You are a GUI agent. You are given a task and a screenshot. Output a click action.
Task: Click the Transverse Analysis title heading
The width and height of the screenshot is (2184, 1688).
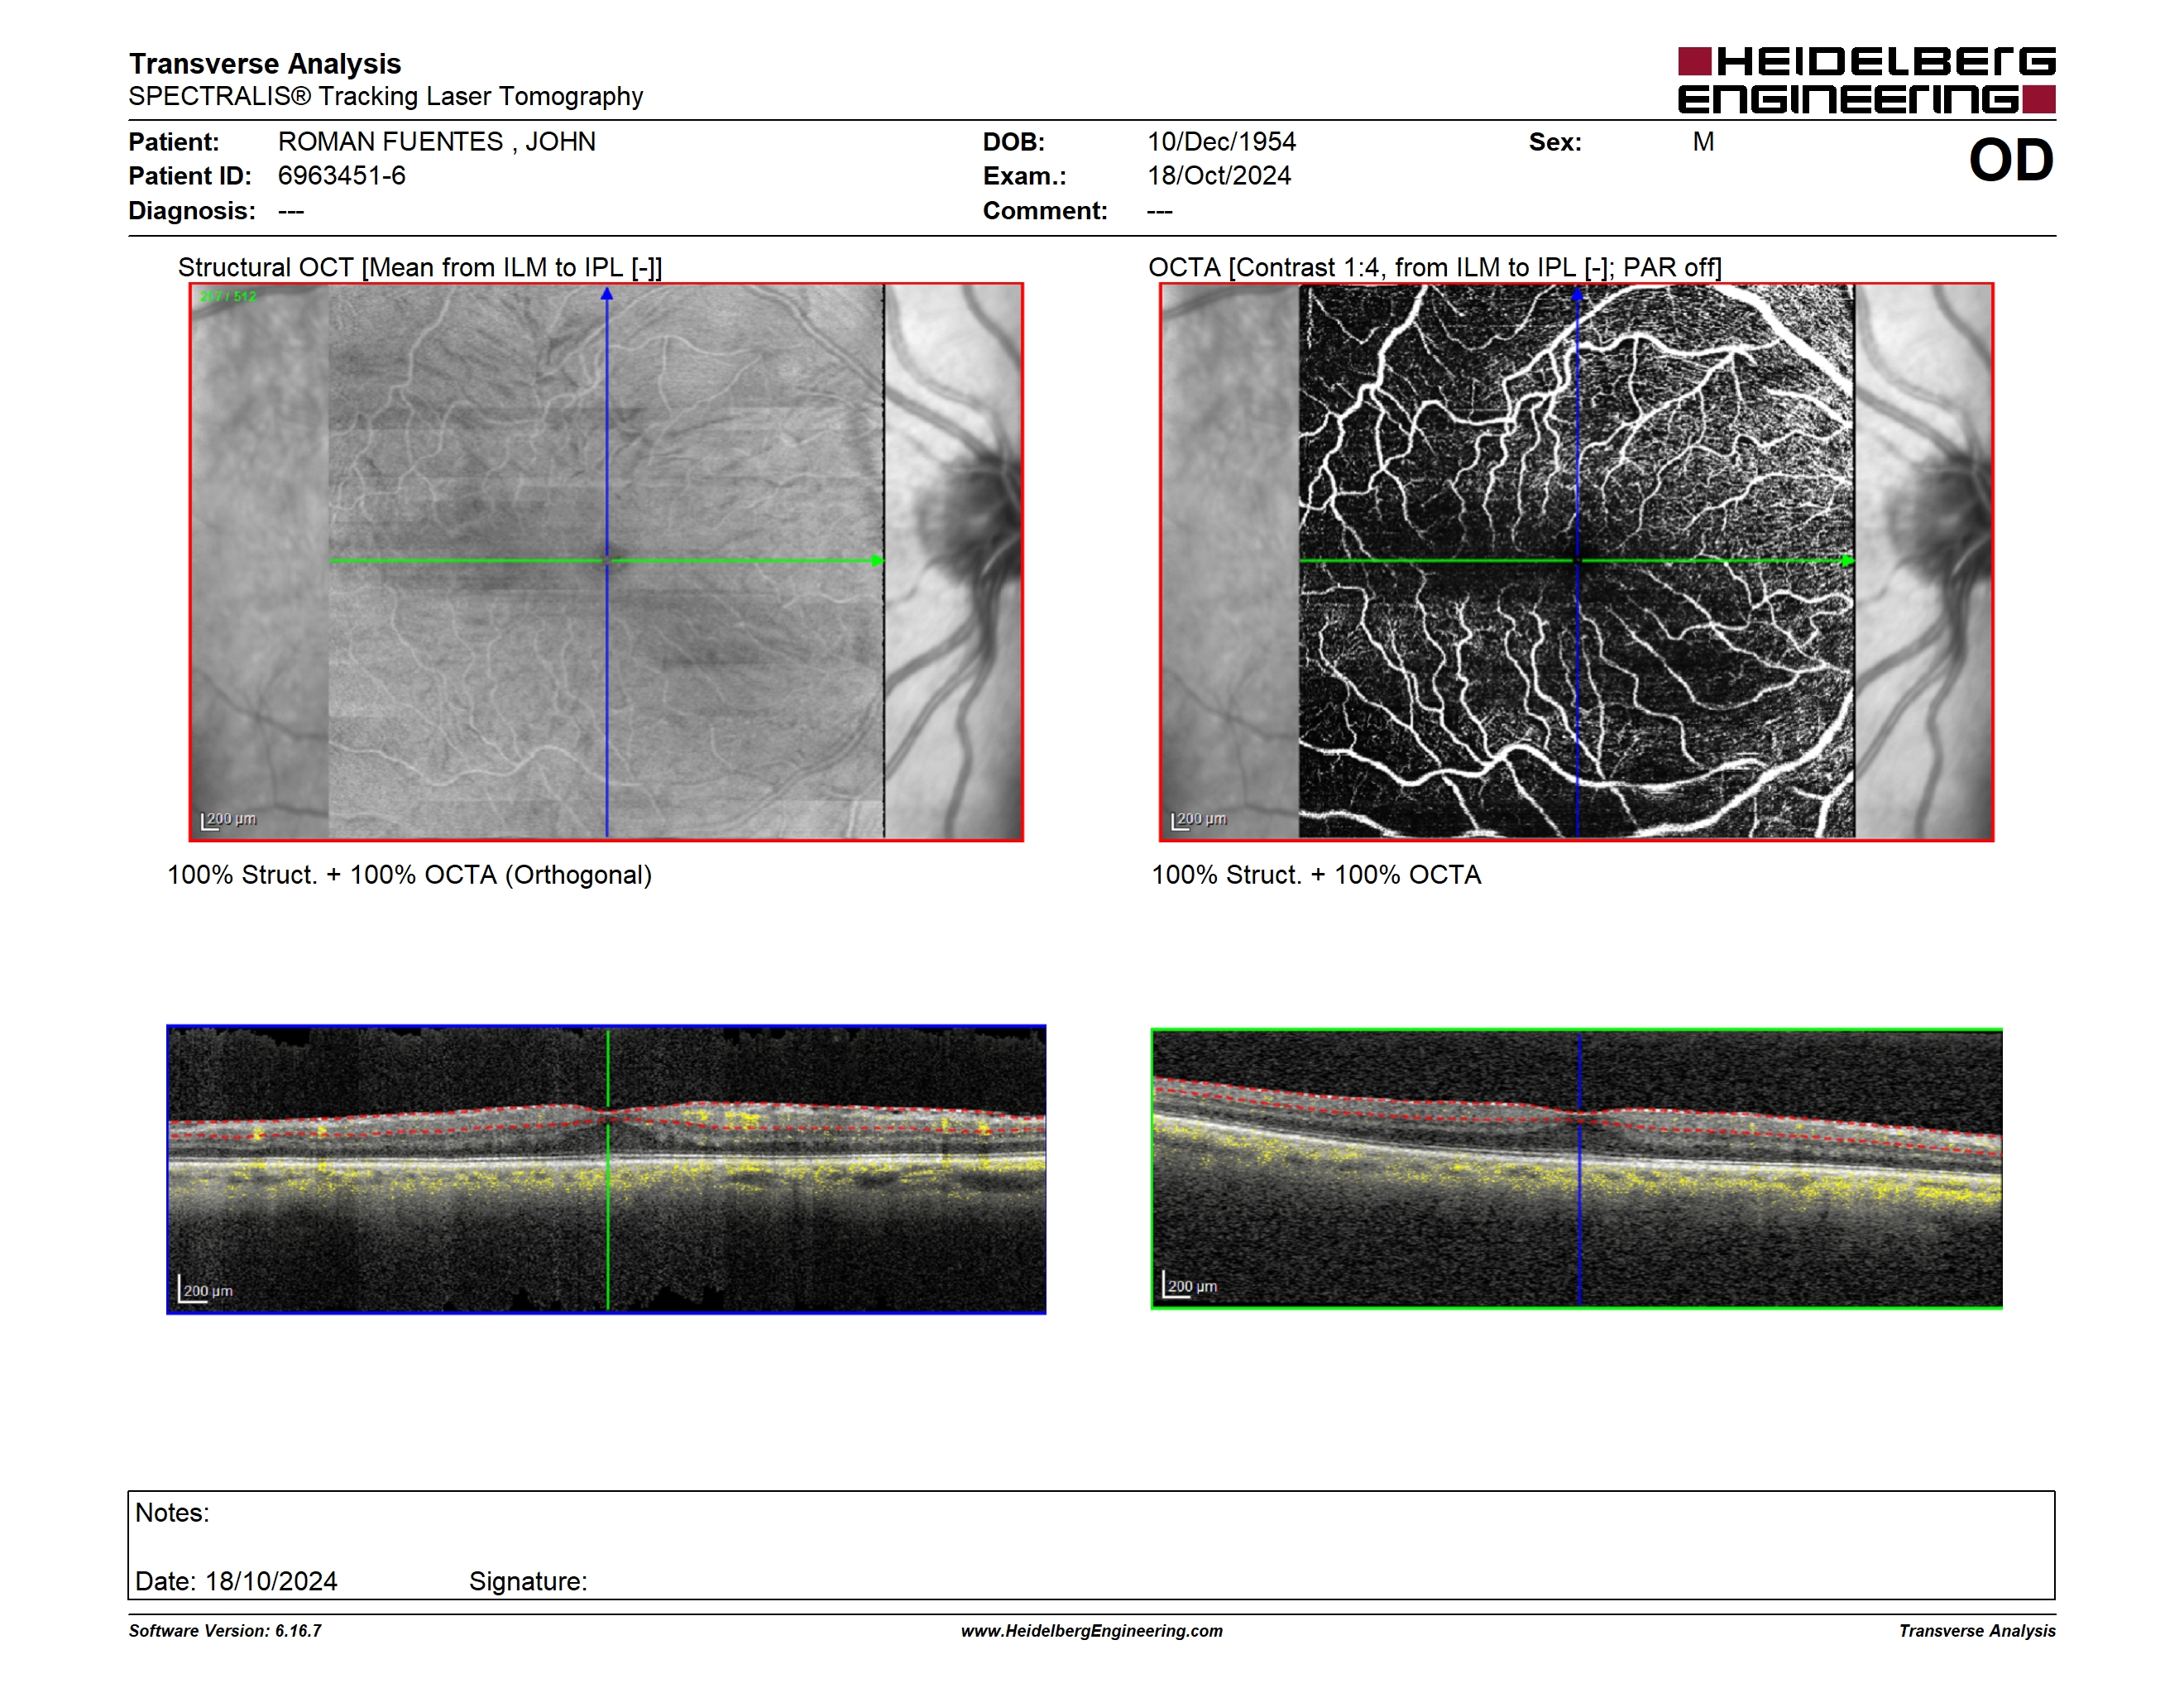pos(265,64)
